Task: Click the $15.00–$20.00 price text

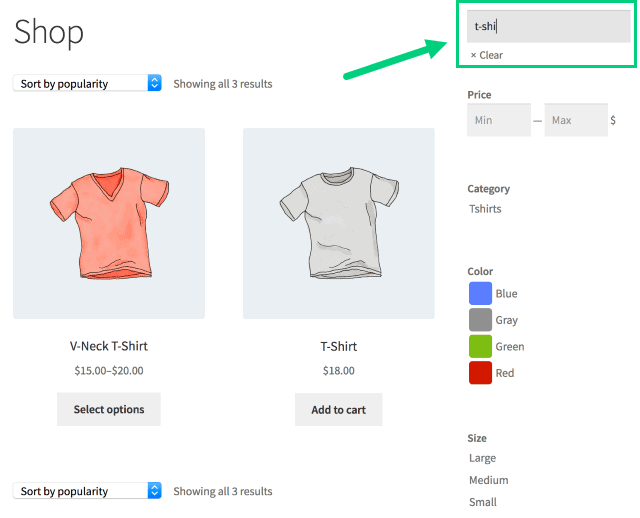Action: (x=109, y=371)
